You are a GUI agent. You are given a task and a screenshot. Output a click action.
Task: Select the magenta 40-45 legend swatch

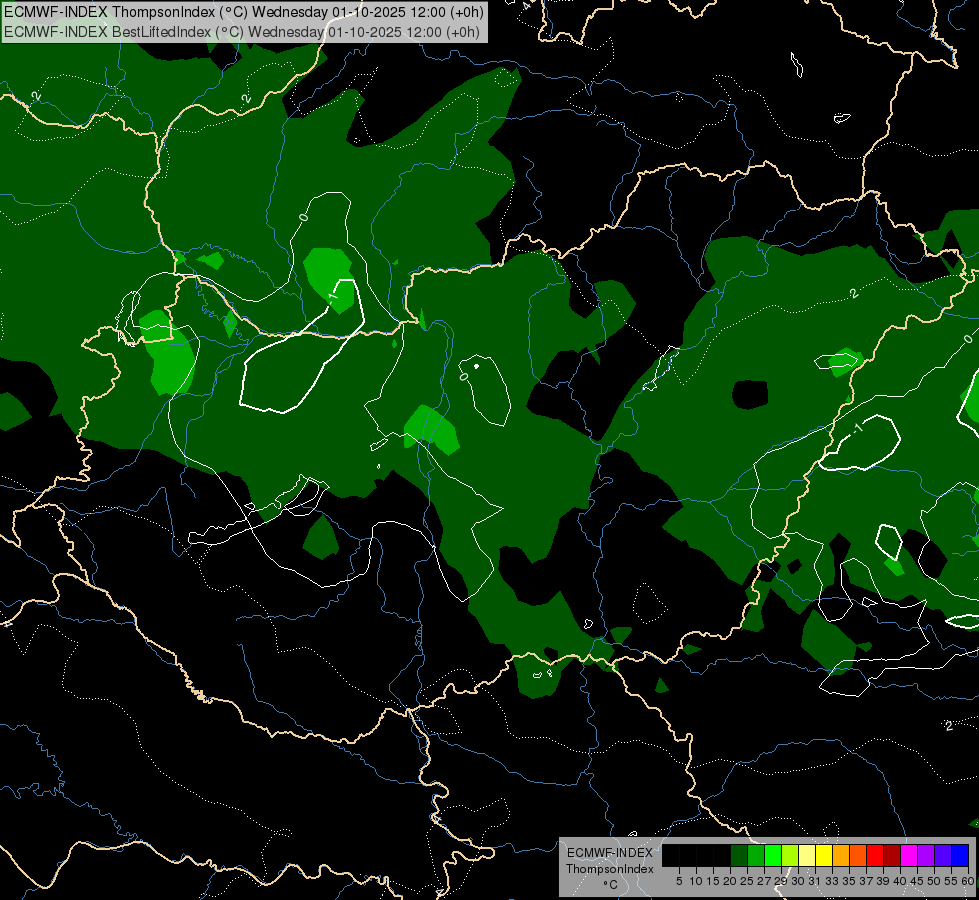click(909, 855)
